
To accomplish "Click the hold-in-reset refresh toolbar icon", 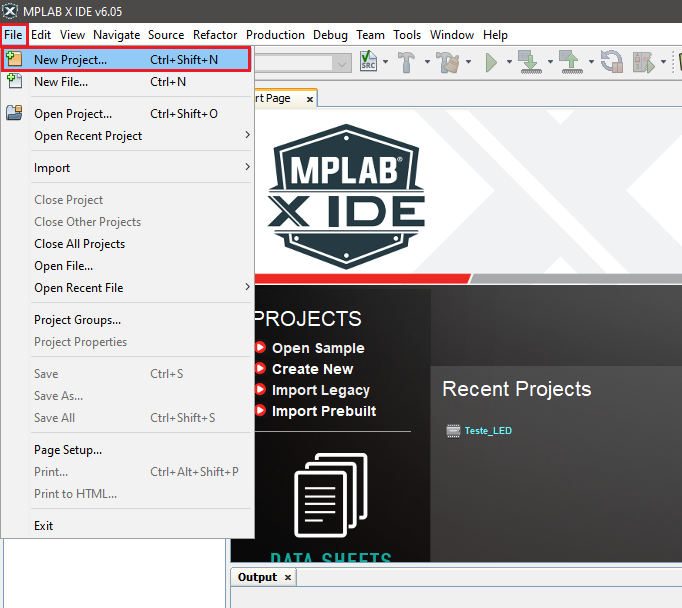I will [612, 62].
